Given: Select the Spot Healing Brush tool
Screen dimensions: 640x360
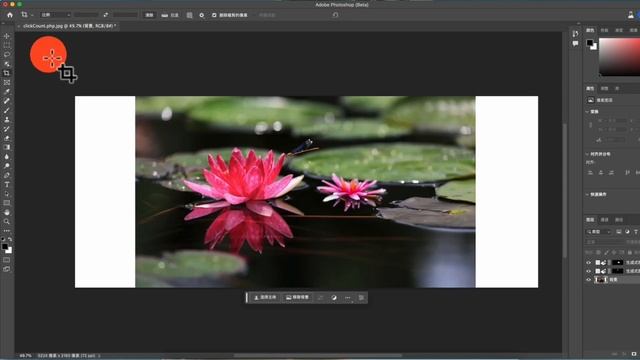Looking at the screenshot, I should (7, 101).
